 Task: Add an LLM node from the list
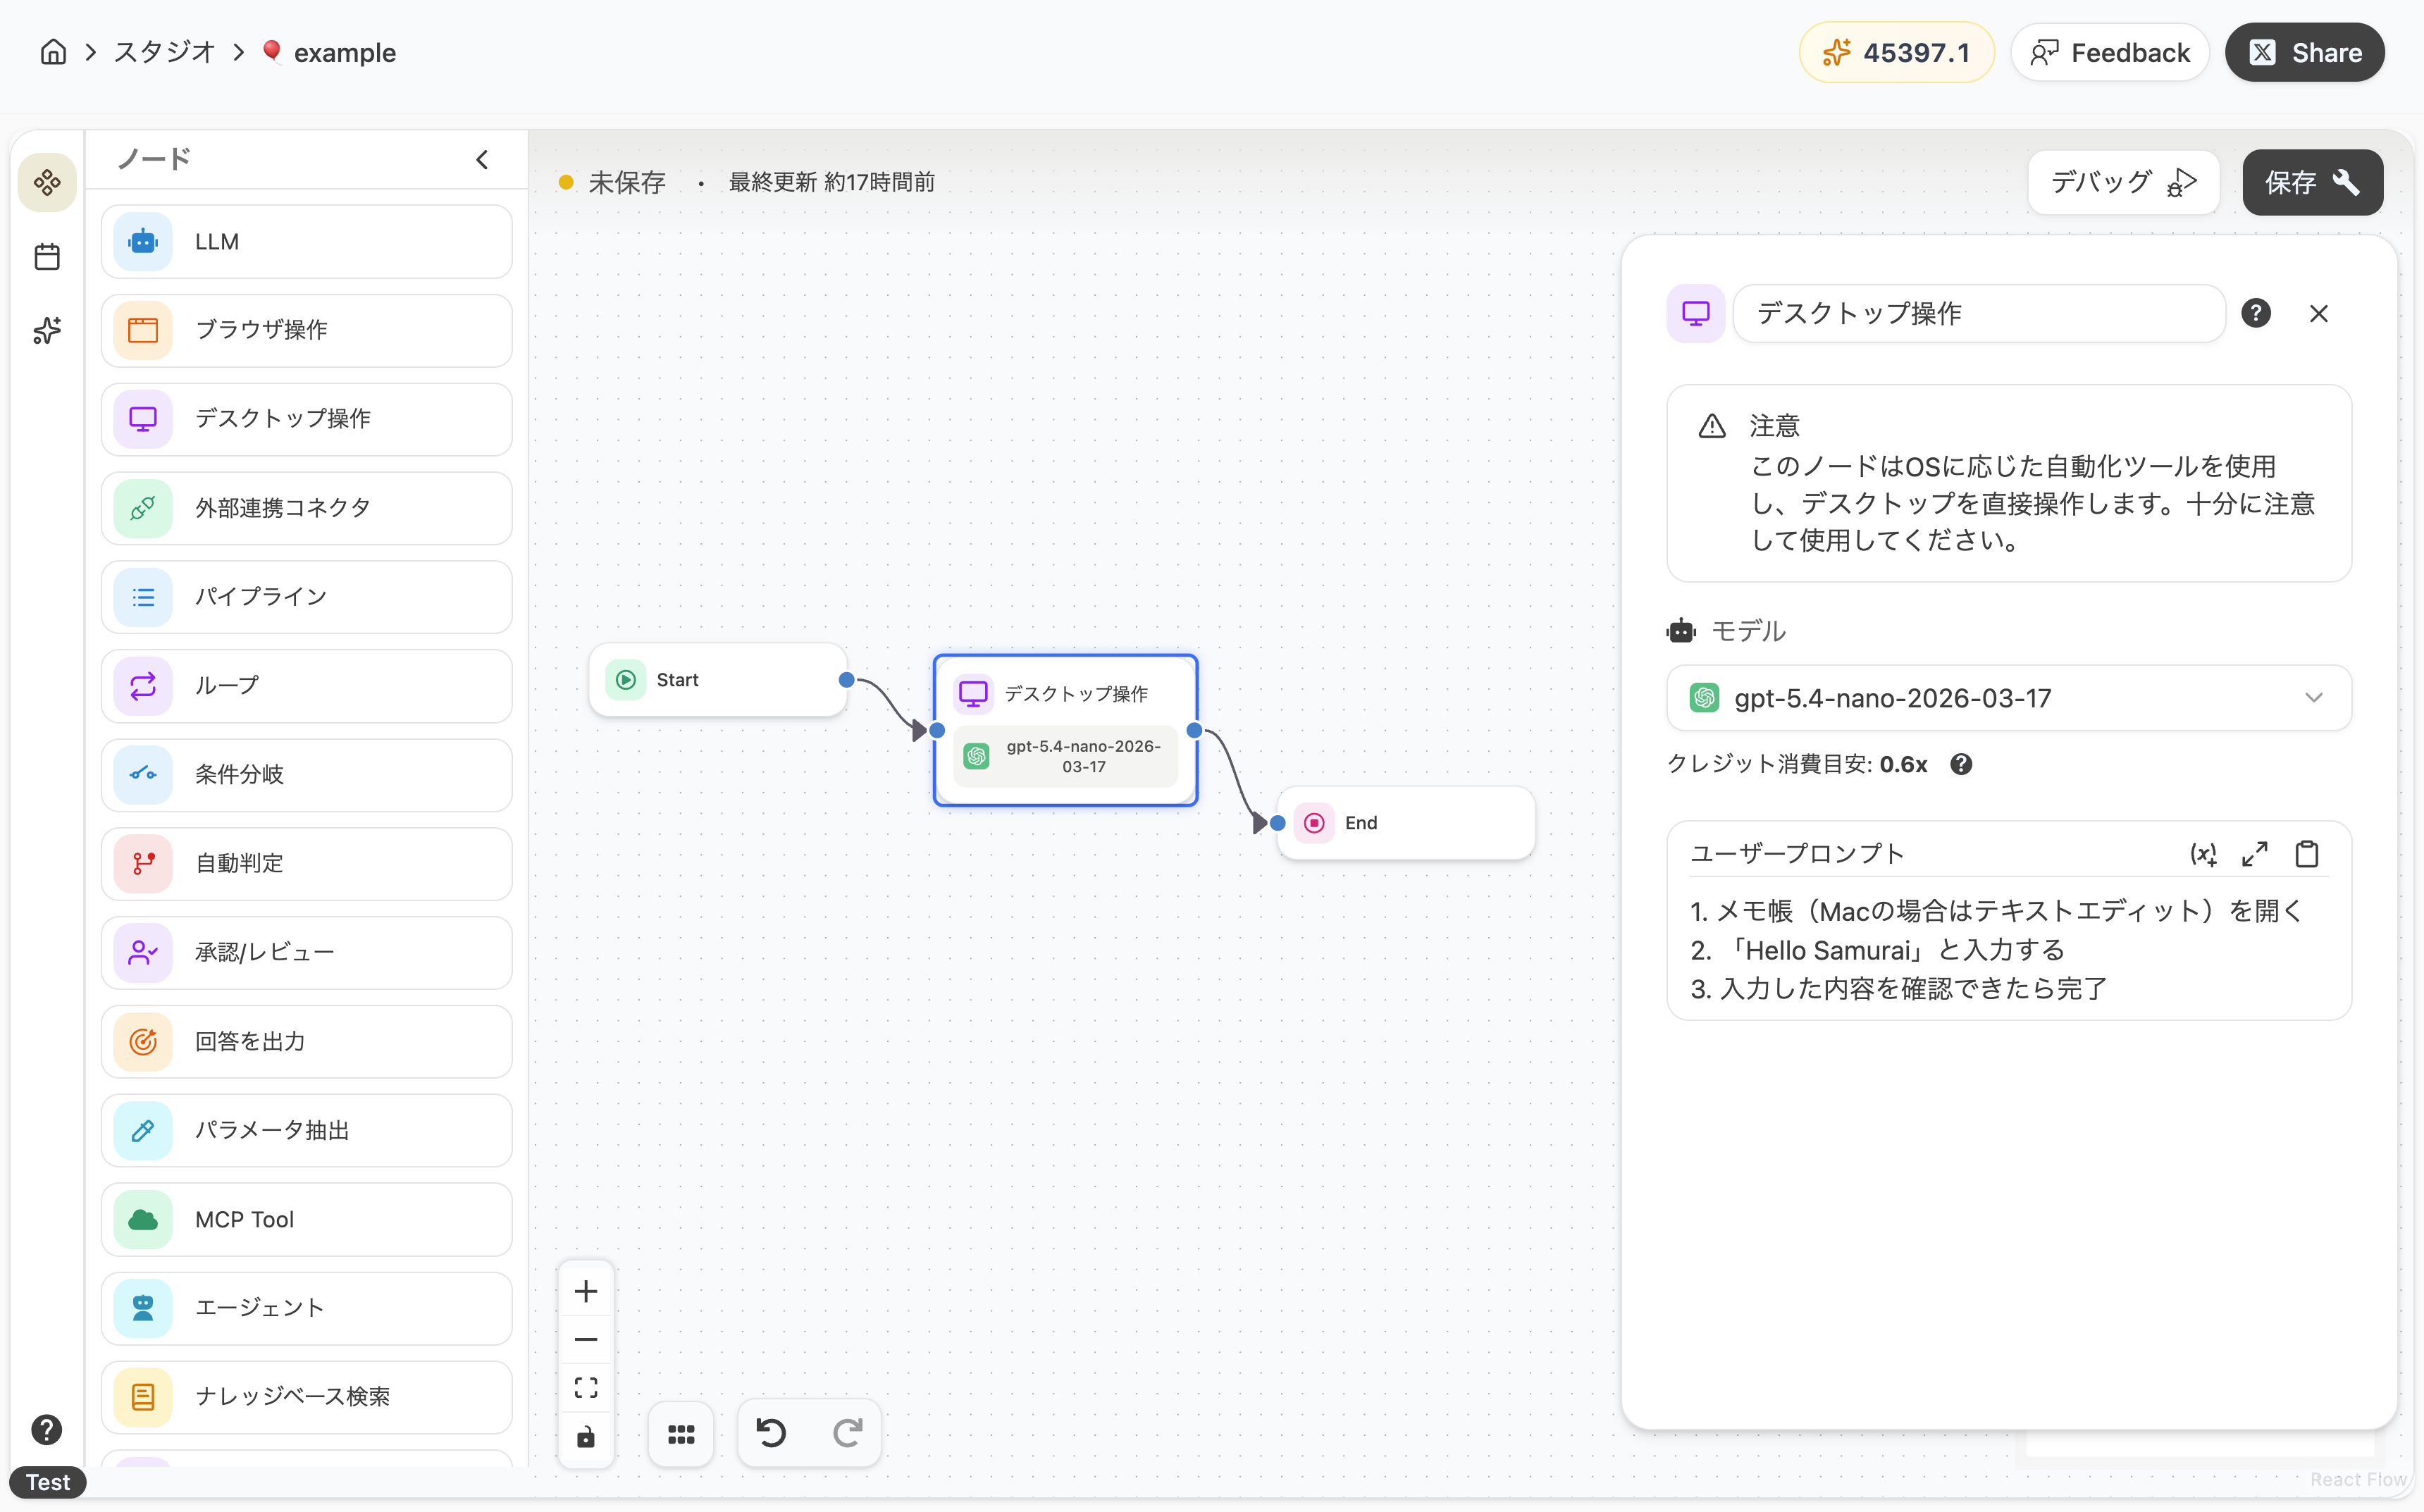(x=307, y=241)
